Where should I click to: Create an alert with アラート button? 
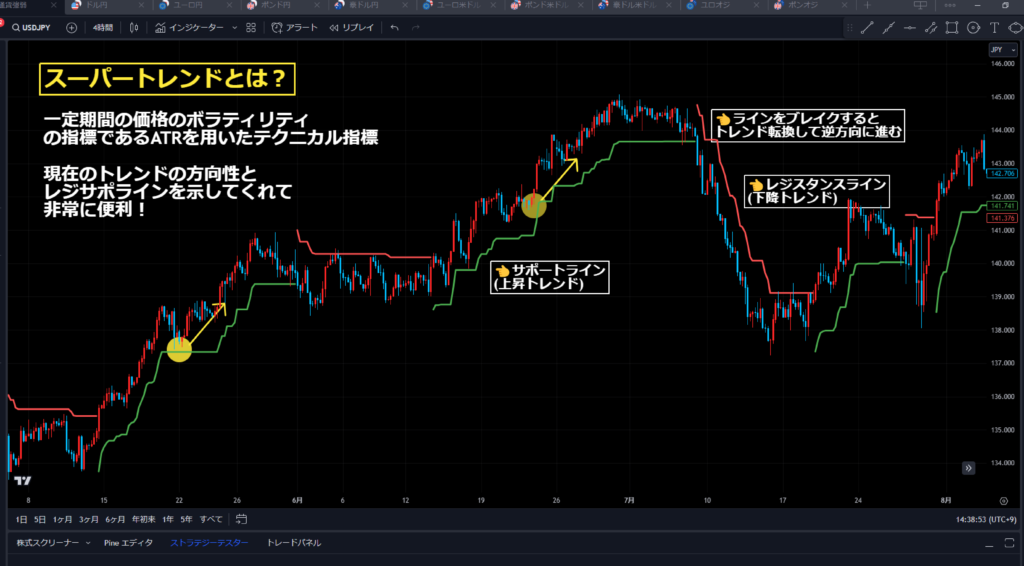coord(295,28)
